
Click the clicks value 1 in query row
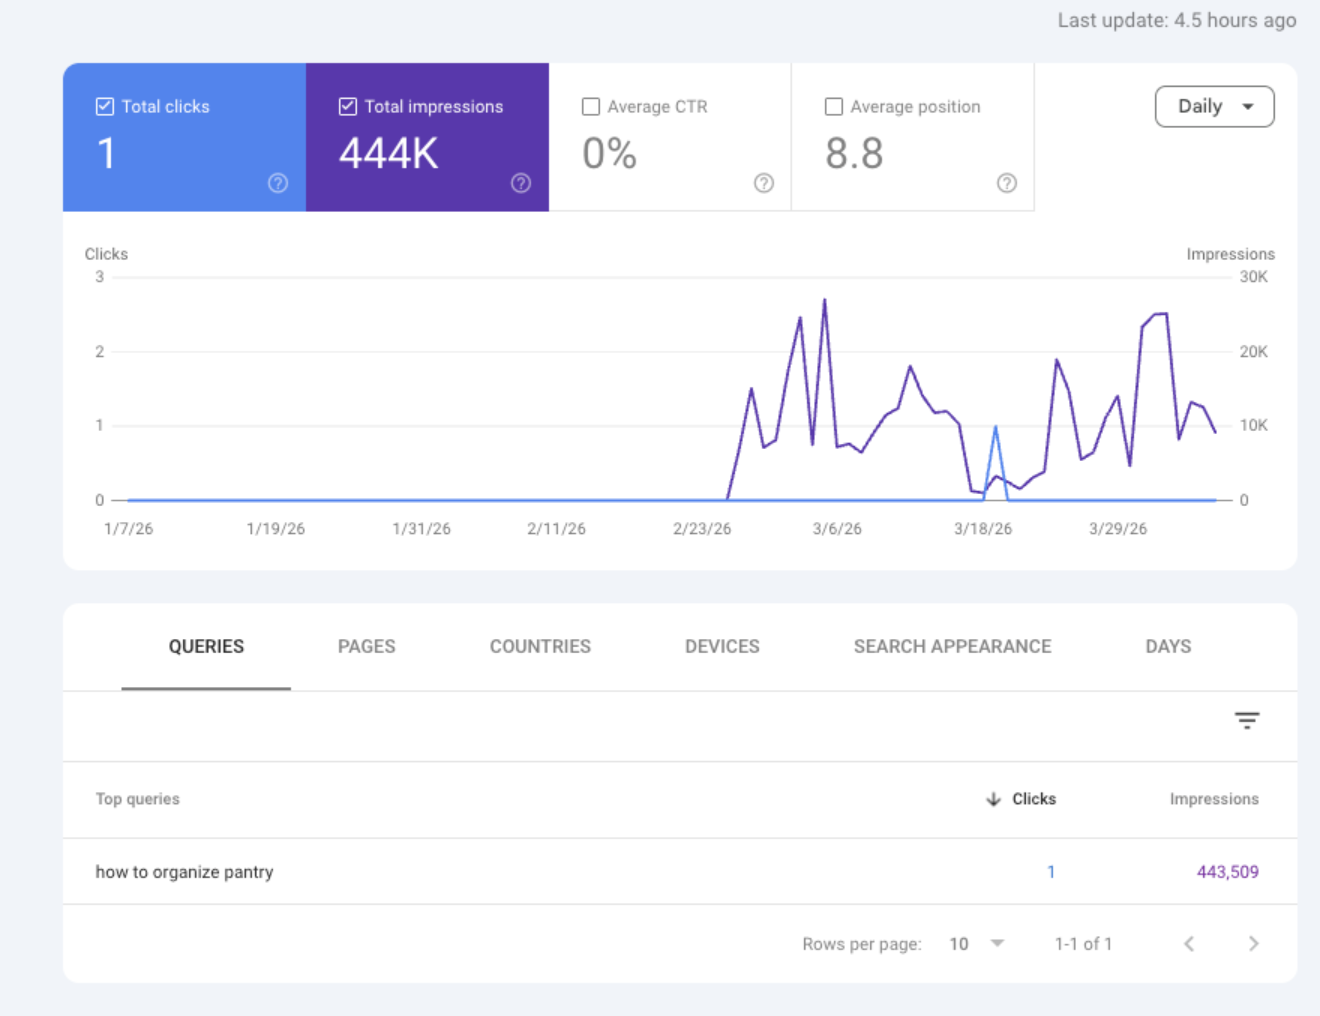[1051, 872]
